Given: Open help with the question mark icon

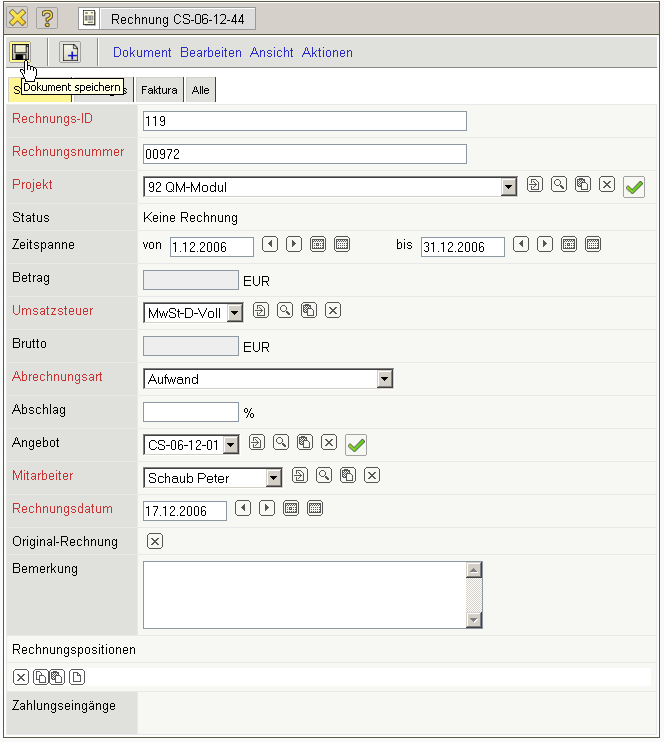Looking at the screenshot, I should (x=47, y=18).
